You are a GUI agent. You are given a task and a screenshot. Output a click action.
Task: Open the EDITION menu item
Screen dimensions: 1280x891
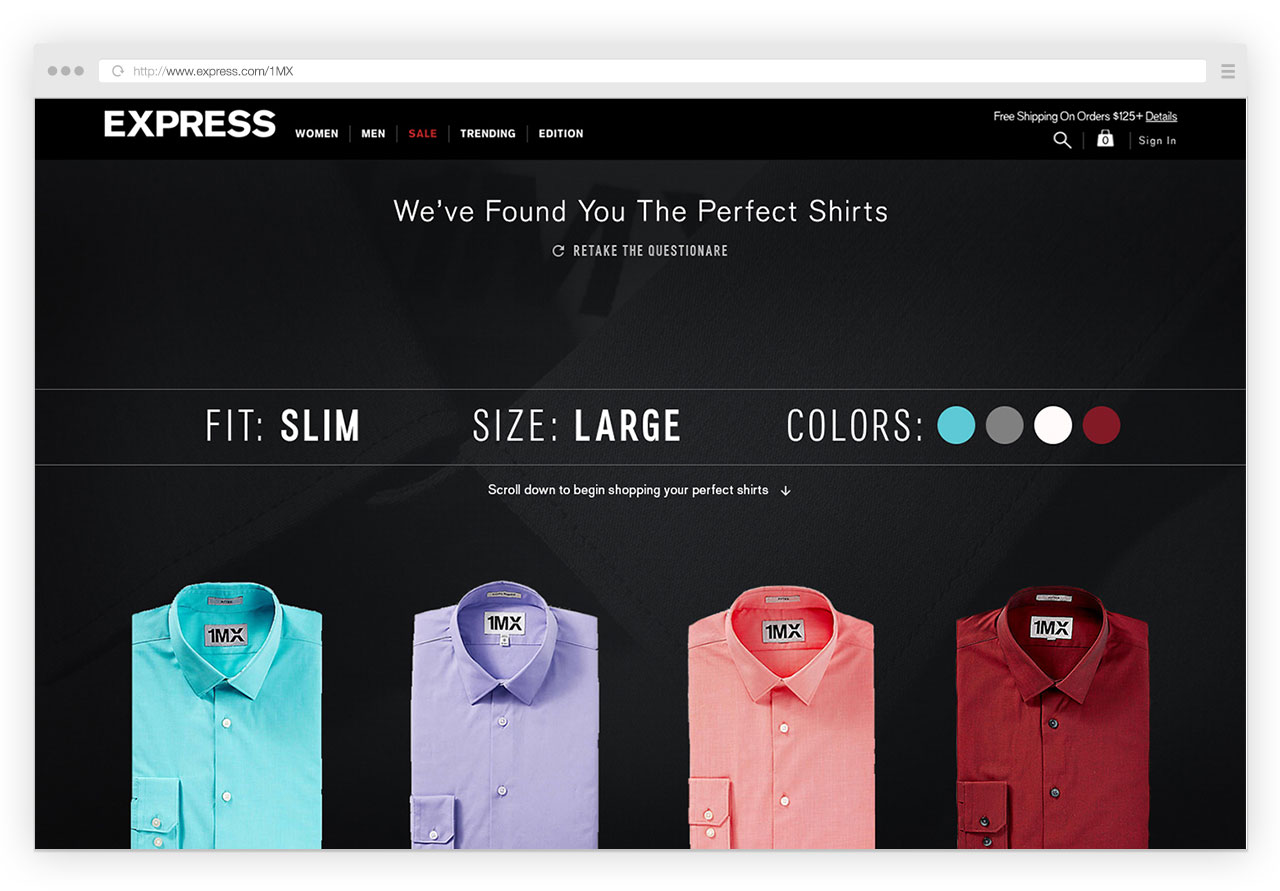561,134
